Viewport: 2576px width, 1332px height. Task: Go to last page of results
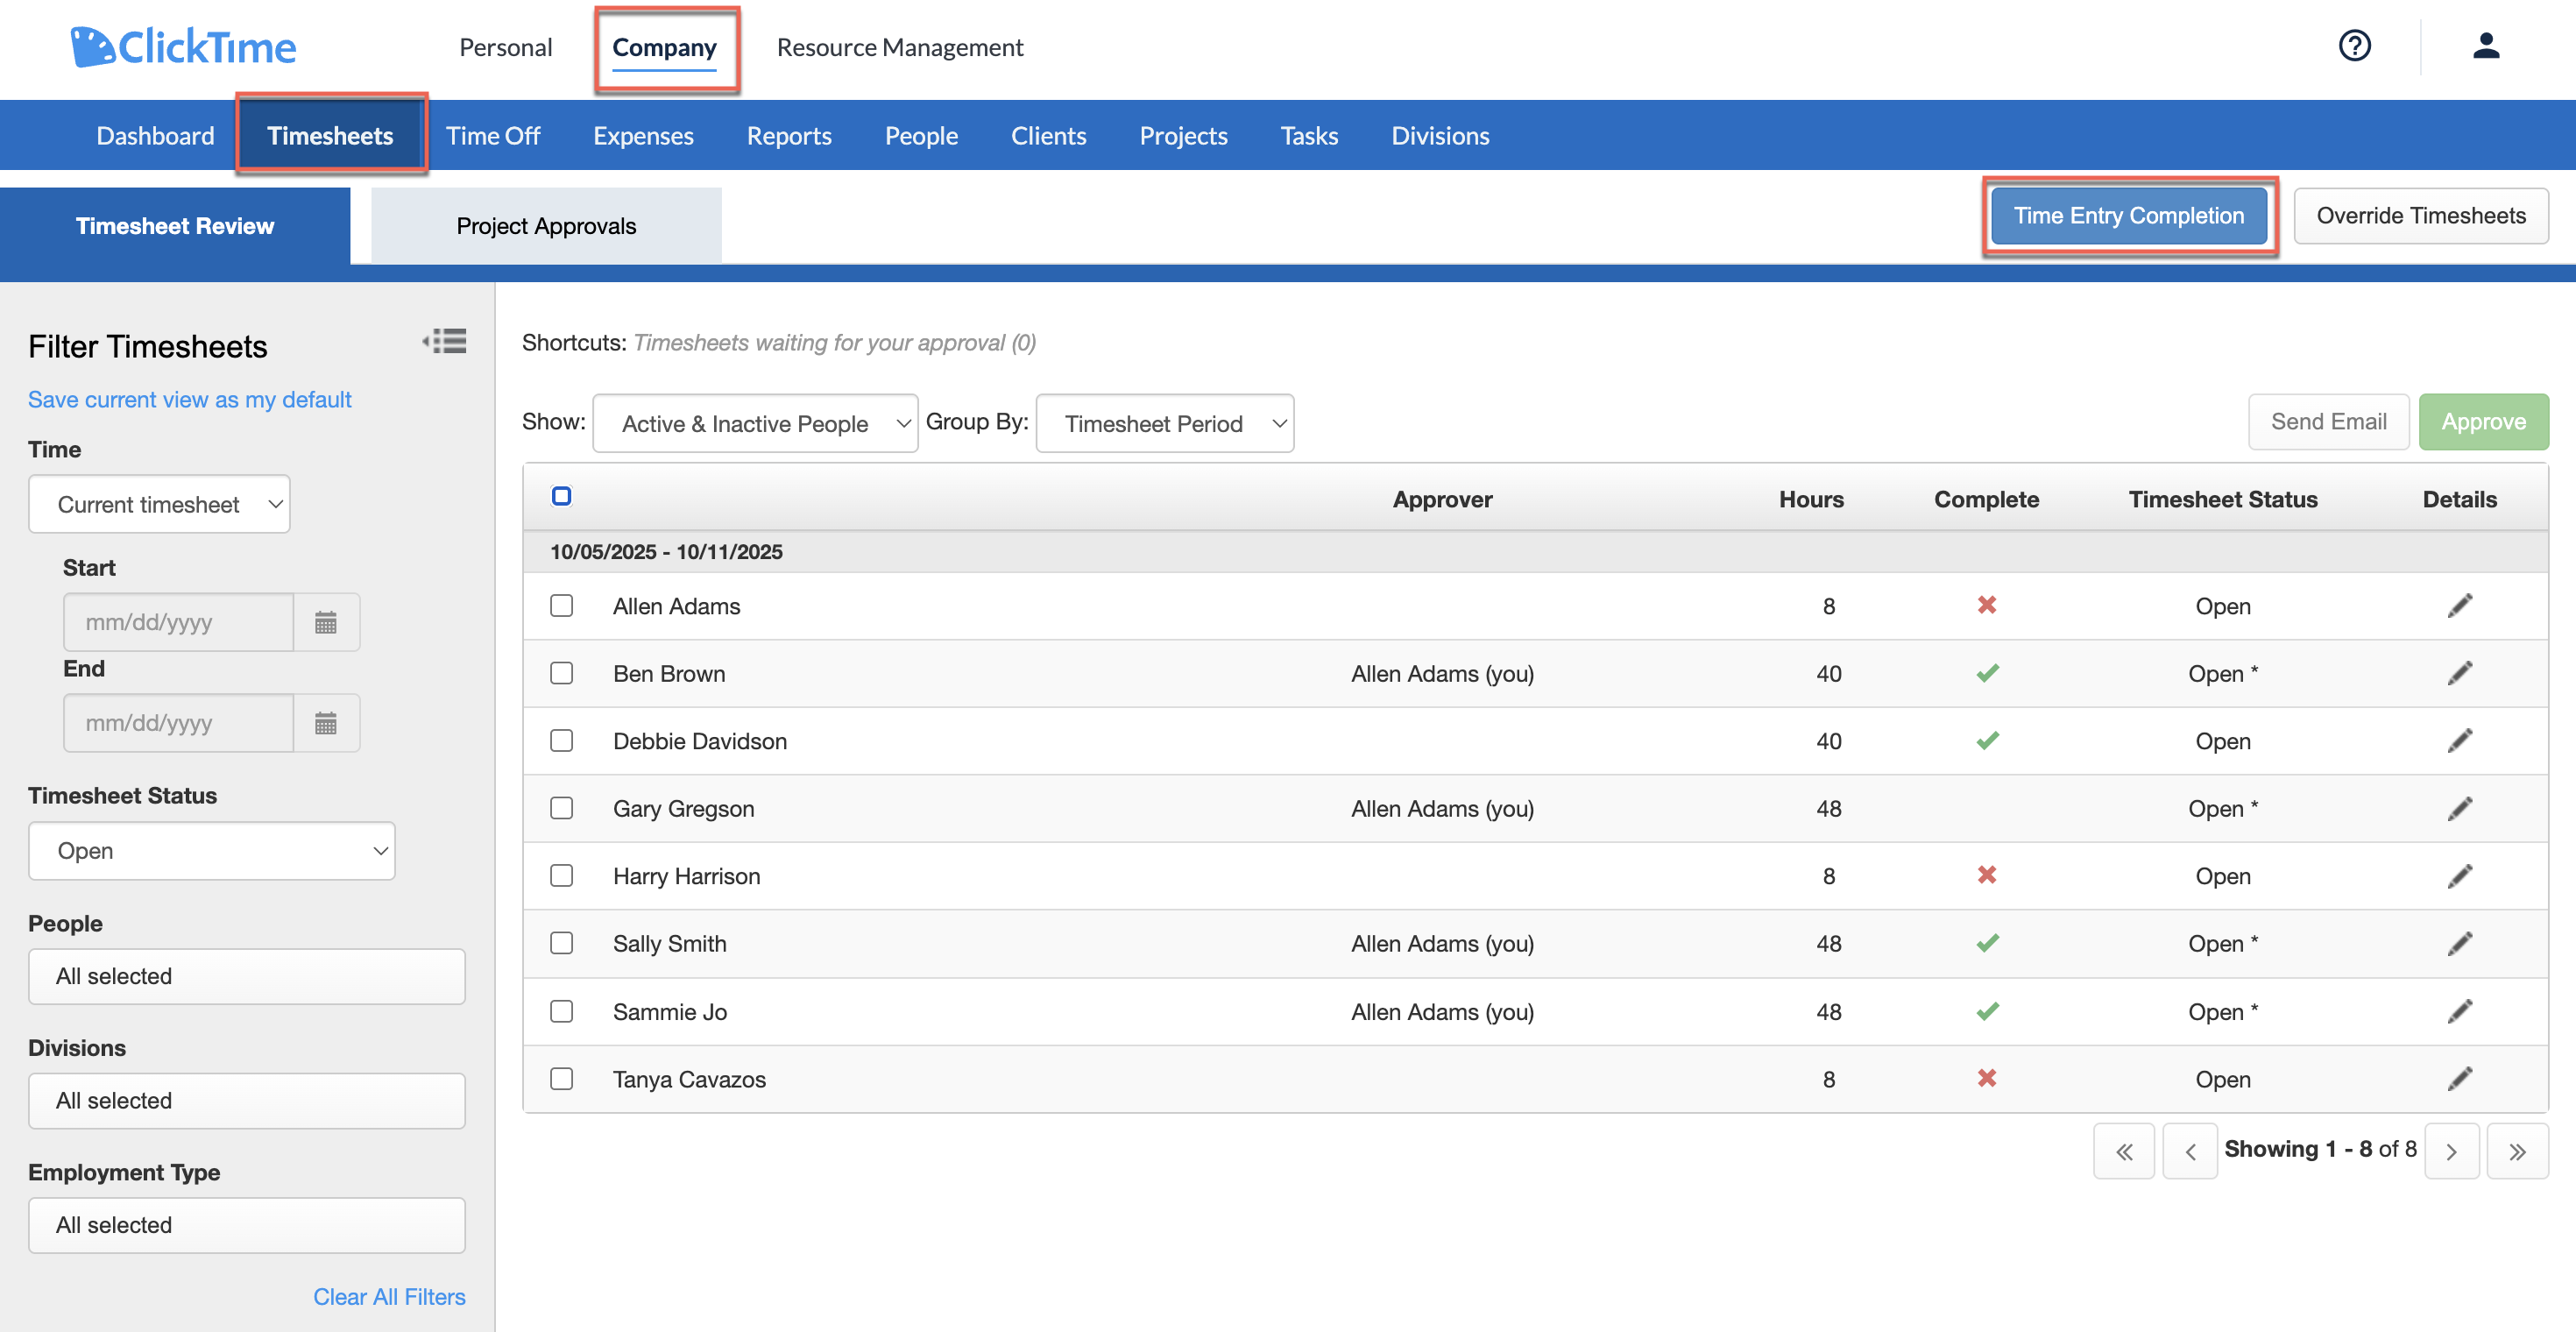pos(2518,1151)
